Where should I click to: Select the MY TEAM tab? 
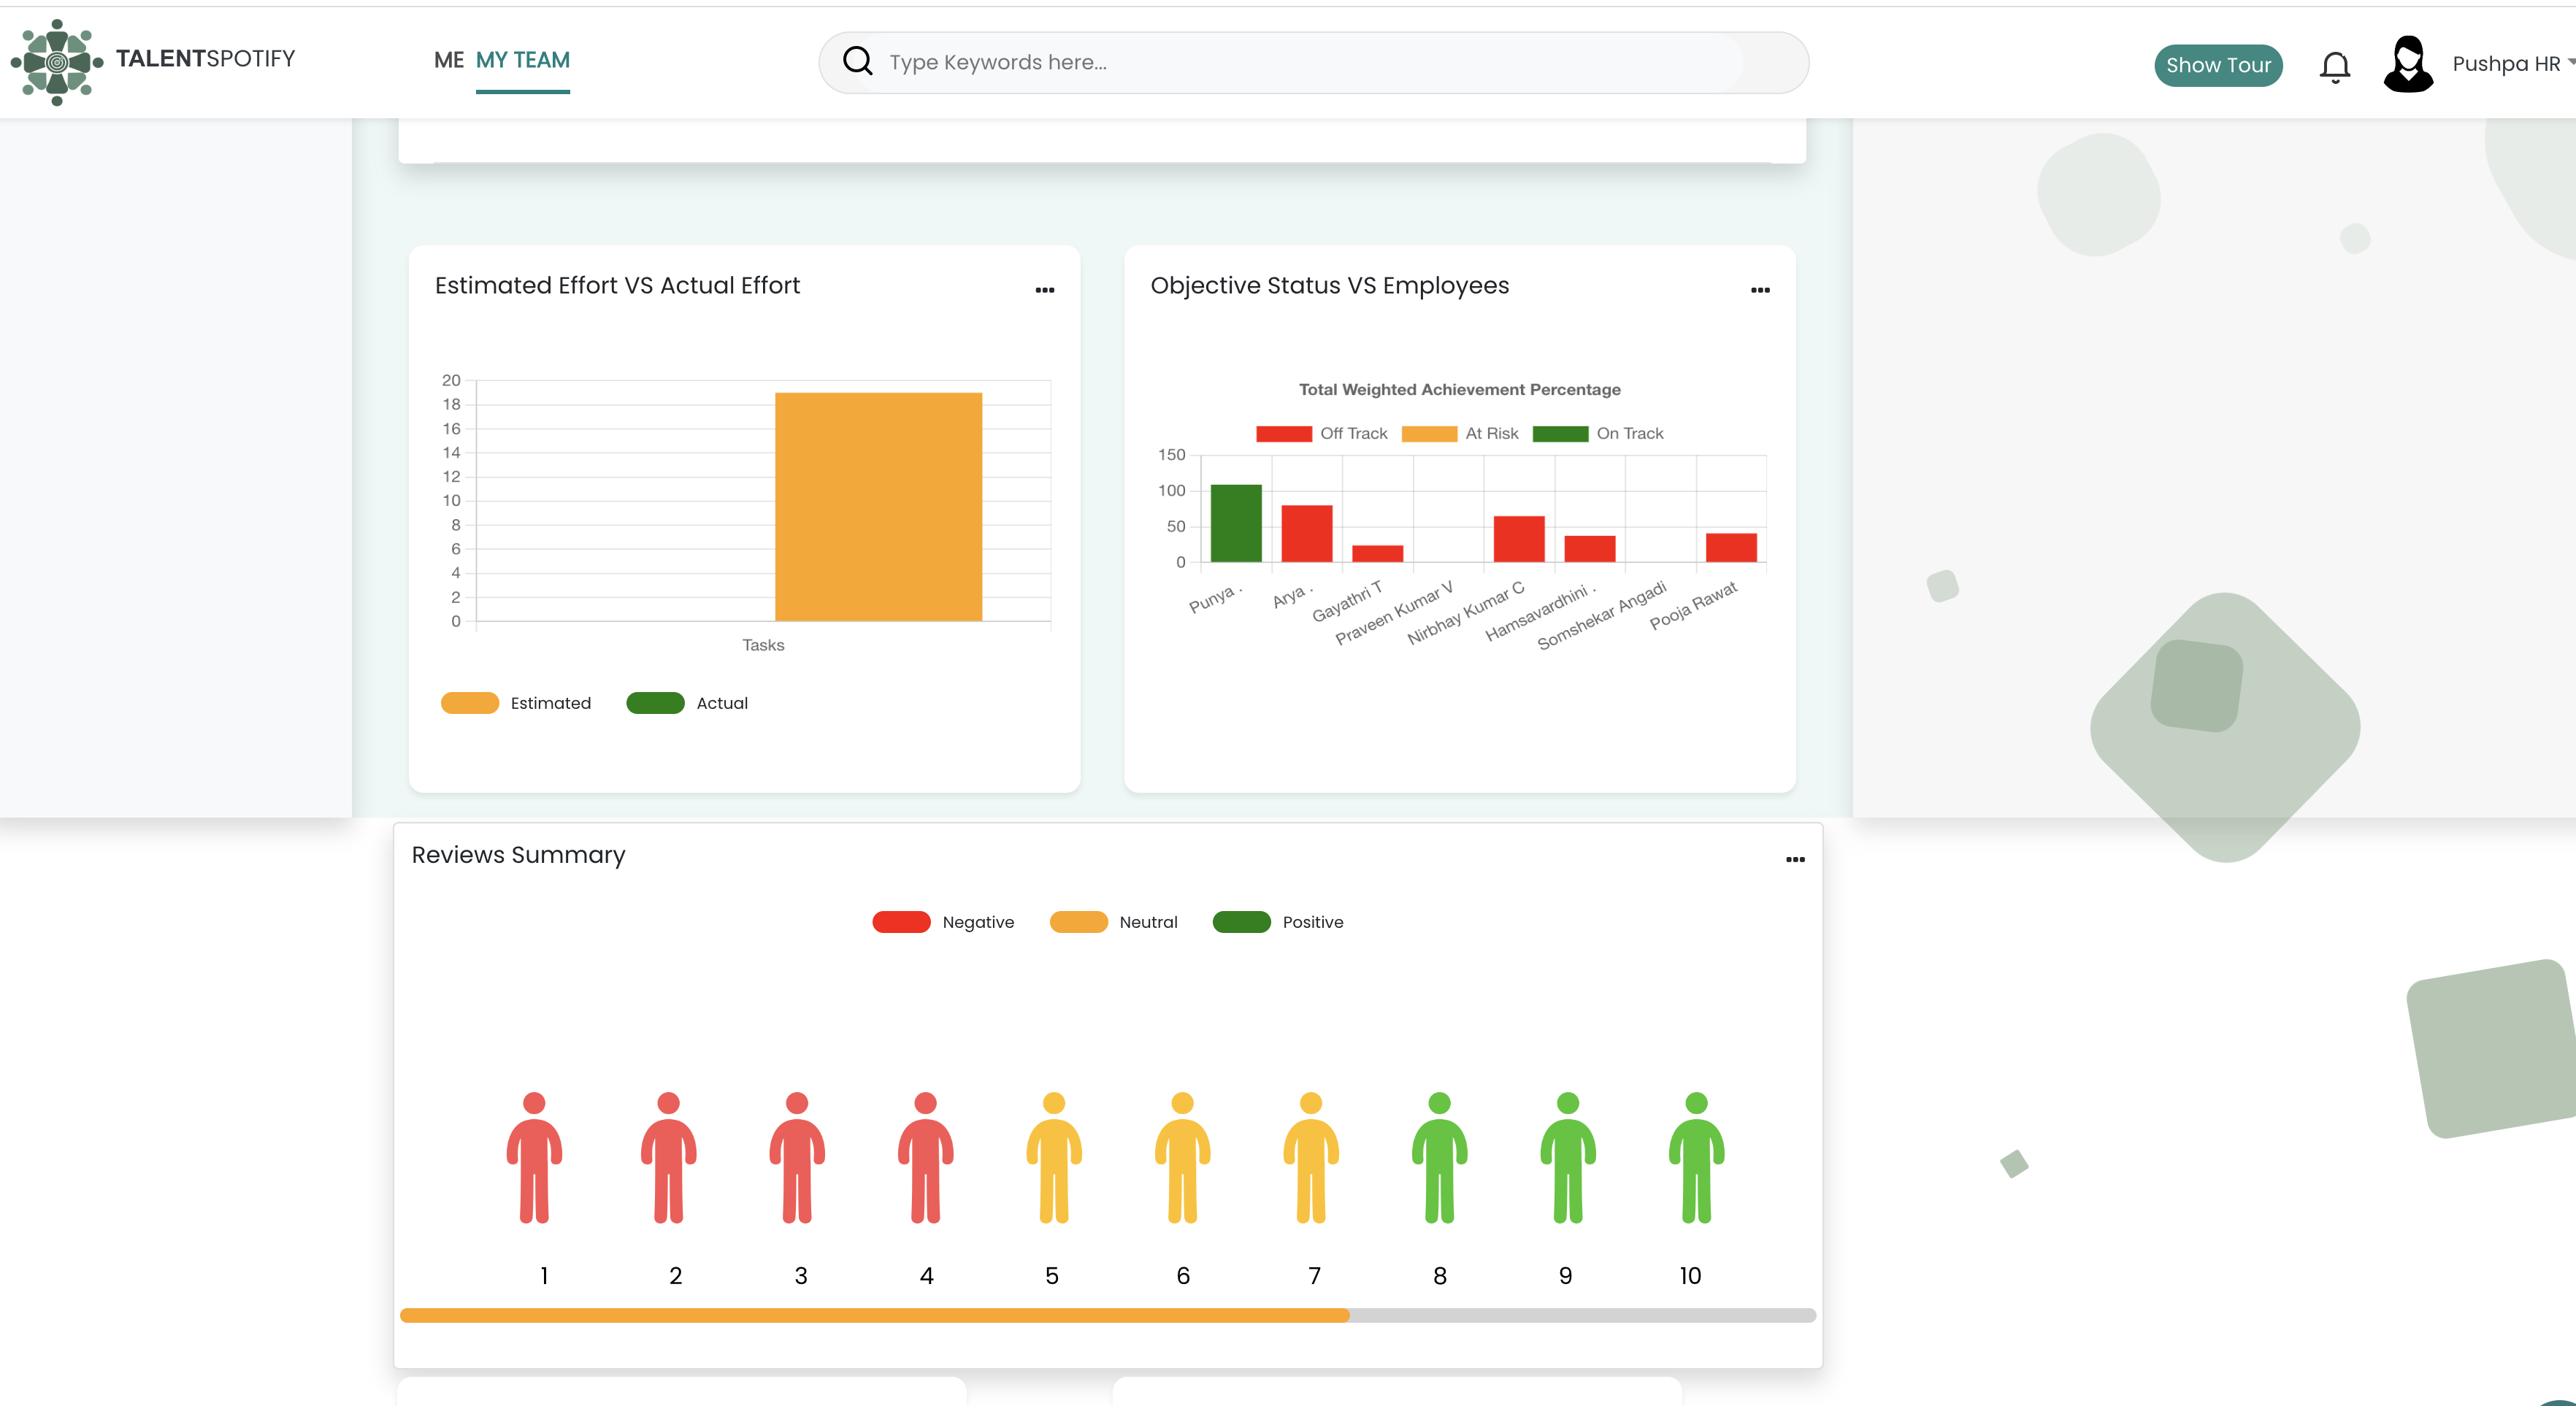tap(522, 60)
